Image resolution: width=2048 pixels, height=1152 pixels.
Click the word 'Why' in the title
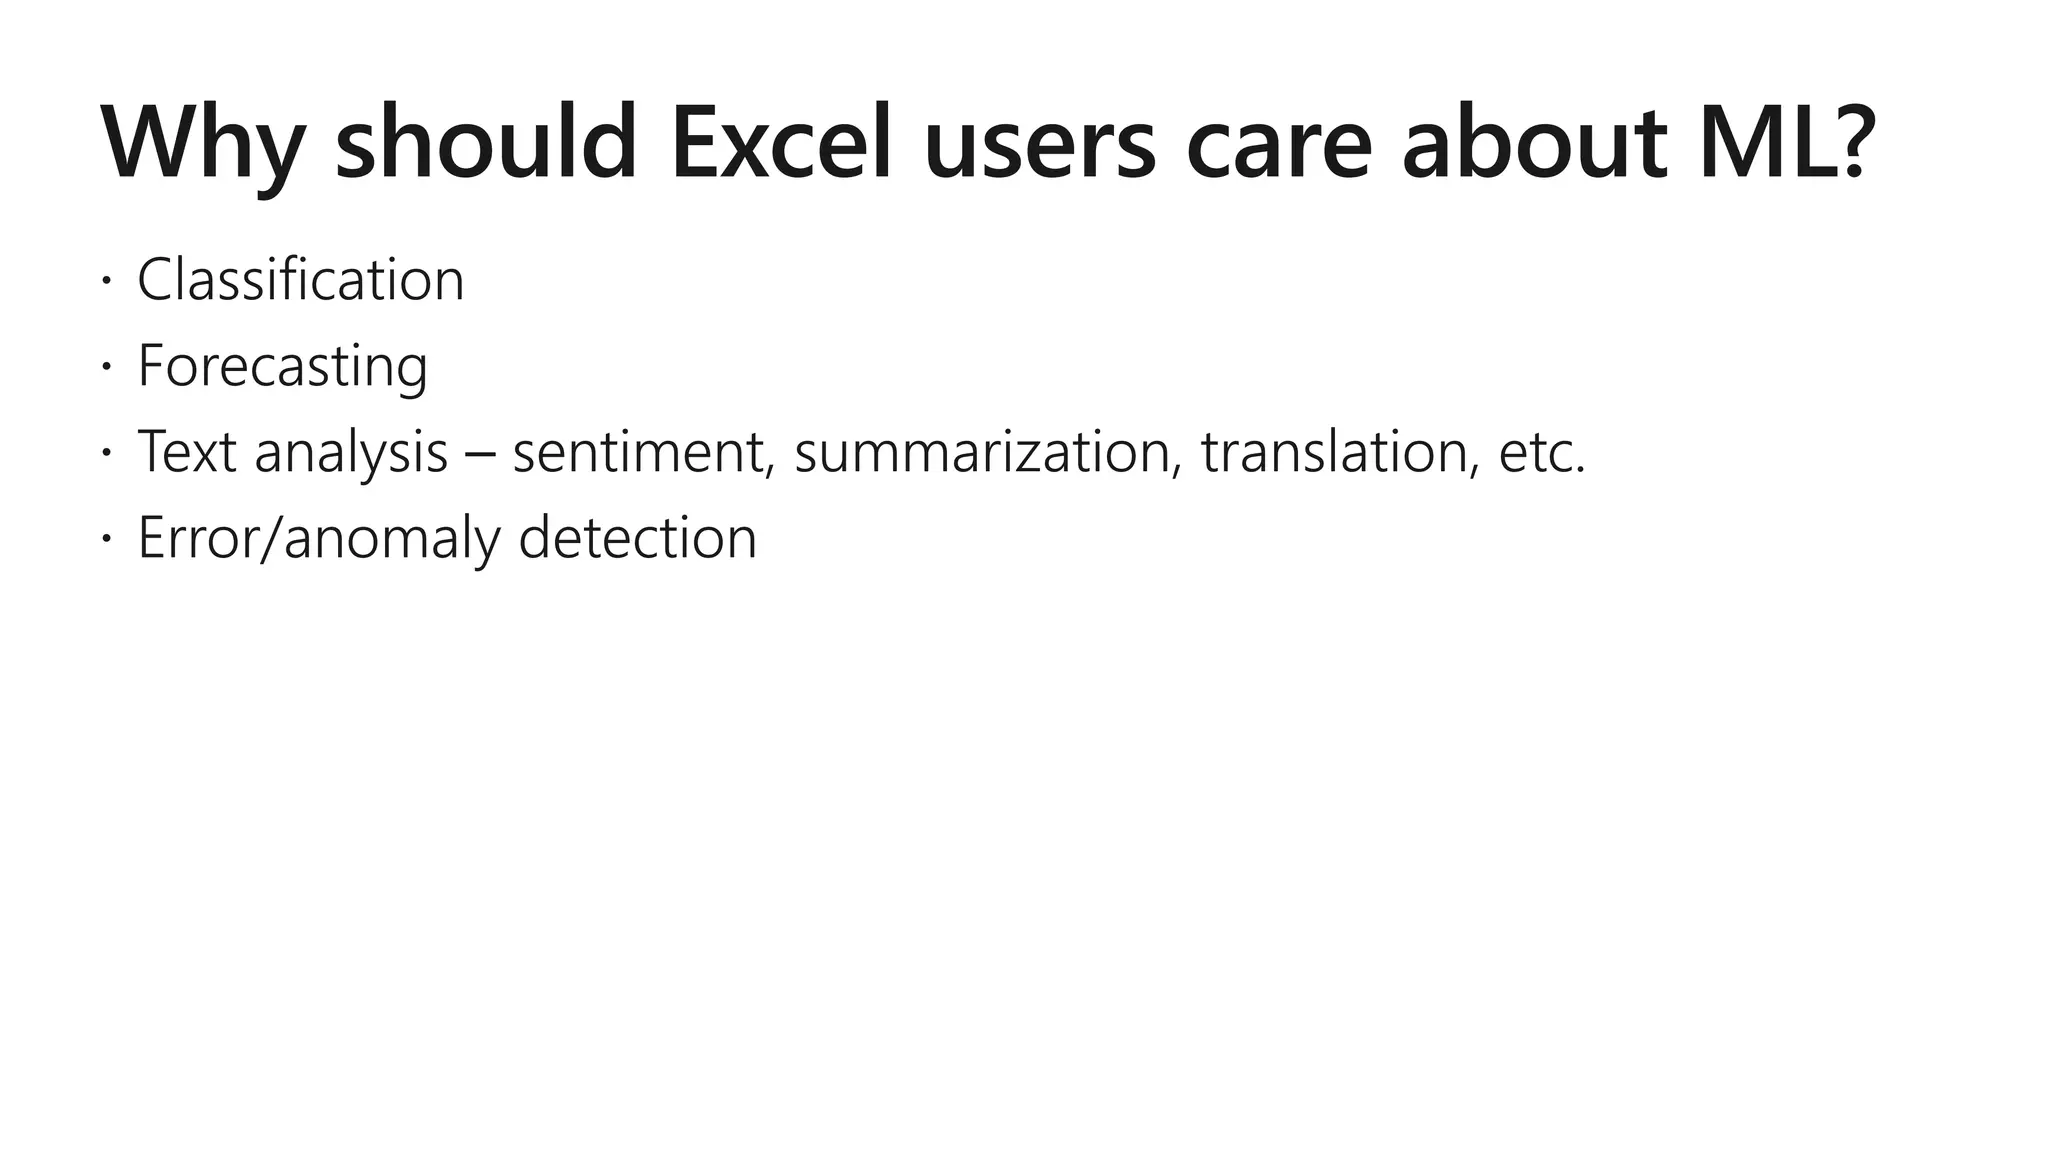pos(200,143)
